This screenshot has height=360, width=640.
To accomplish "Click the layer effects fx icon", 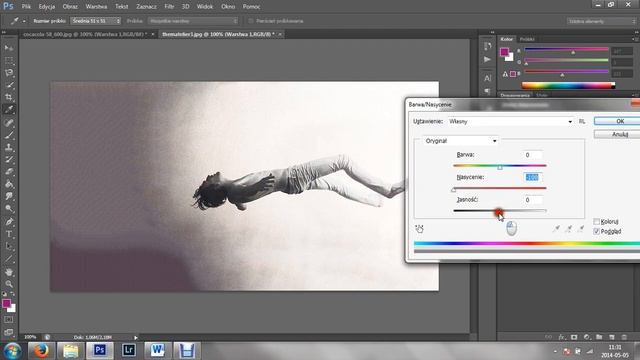I will (562, 337).
